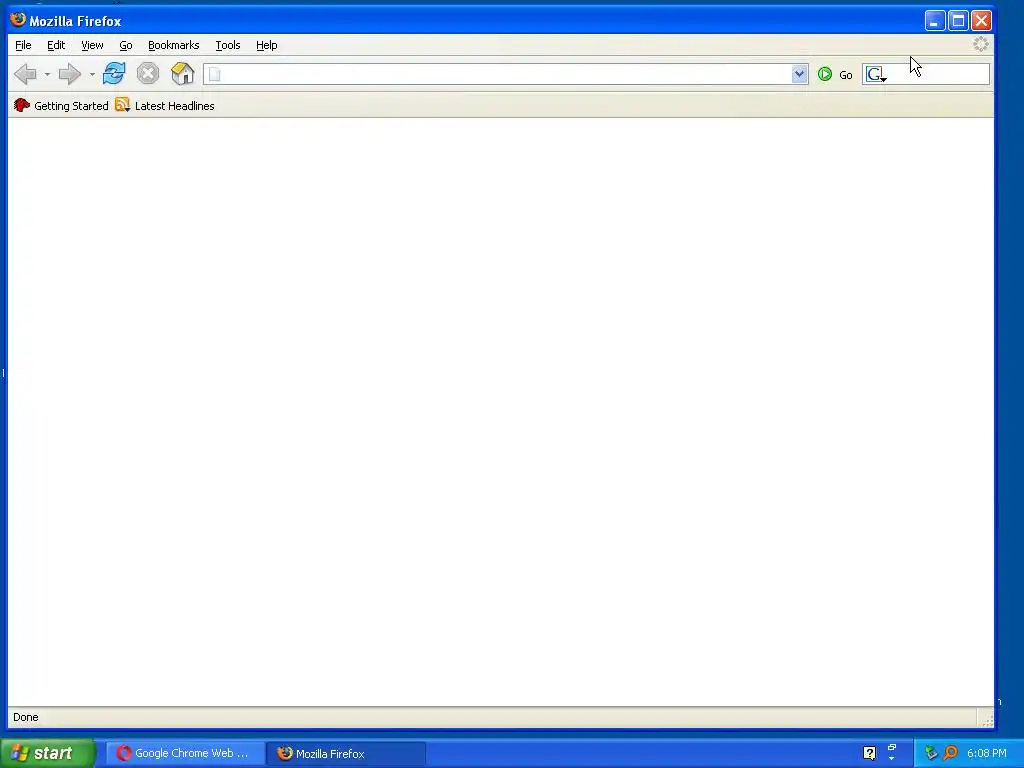Open the Latest Headlines live bookmark
The height and width of the screenshot is (768, 1024).
165,105
